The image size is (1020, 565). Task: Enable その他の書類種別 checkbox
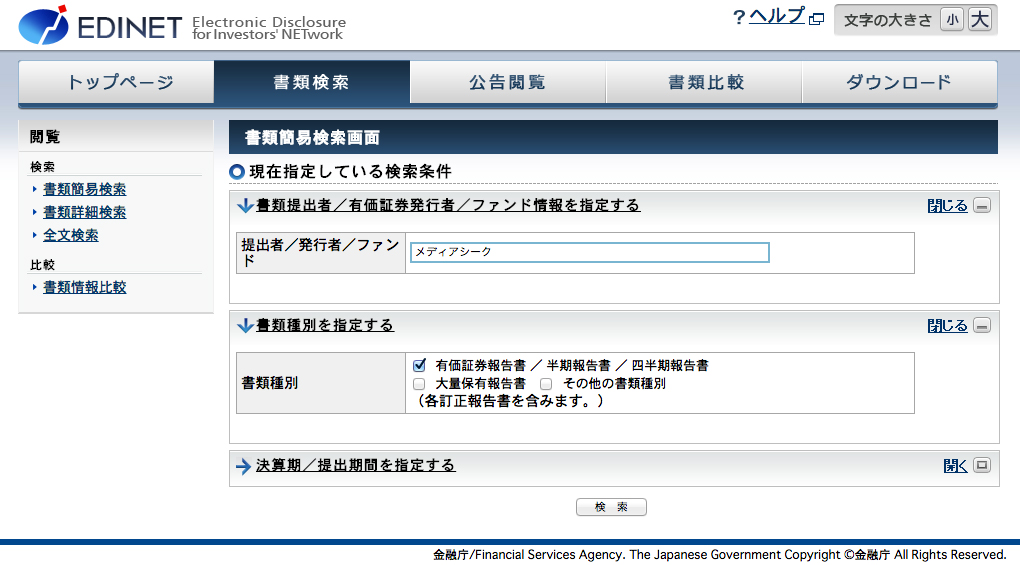[x=547, y=383]
